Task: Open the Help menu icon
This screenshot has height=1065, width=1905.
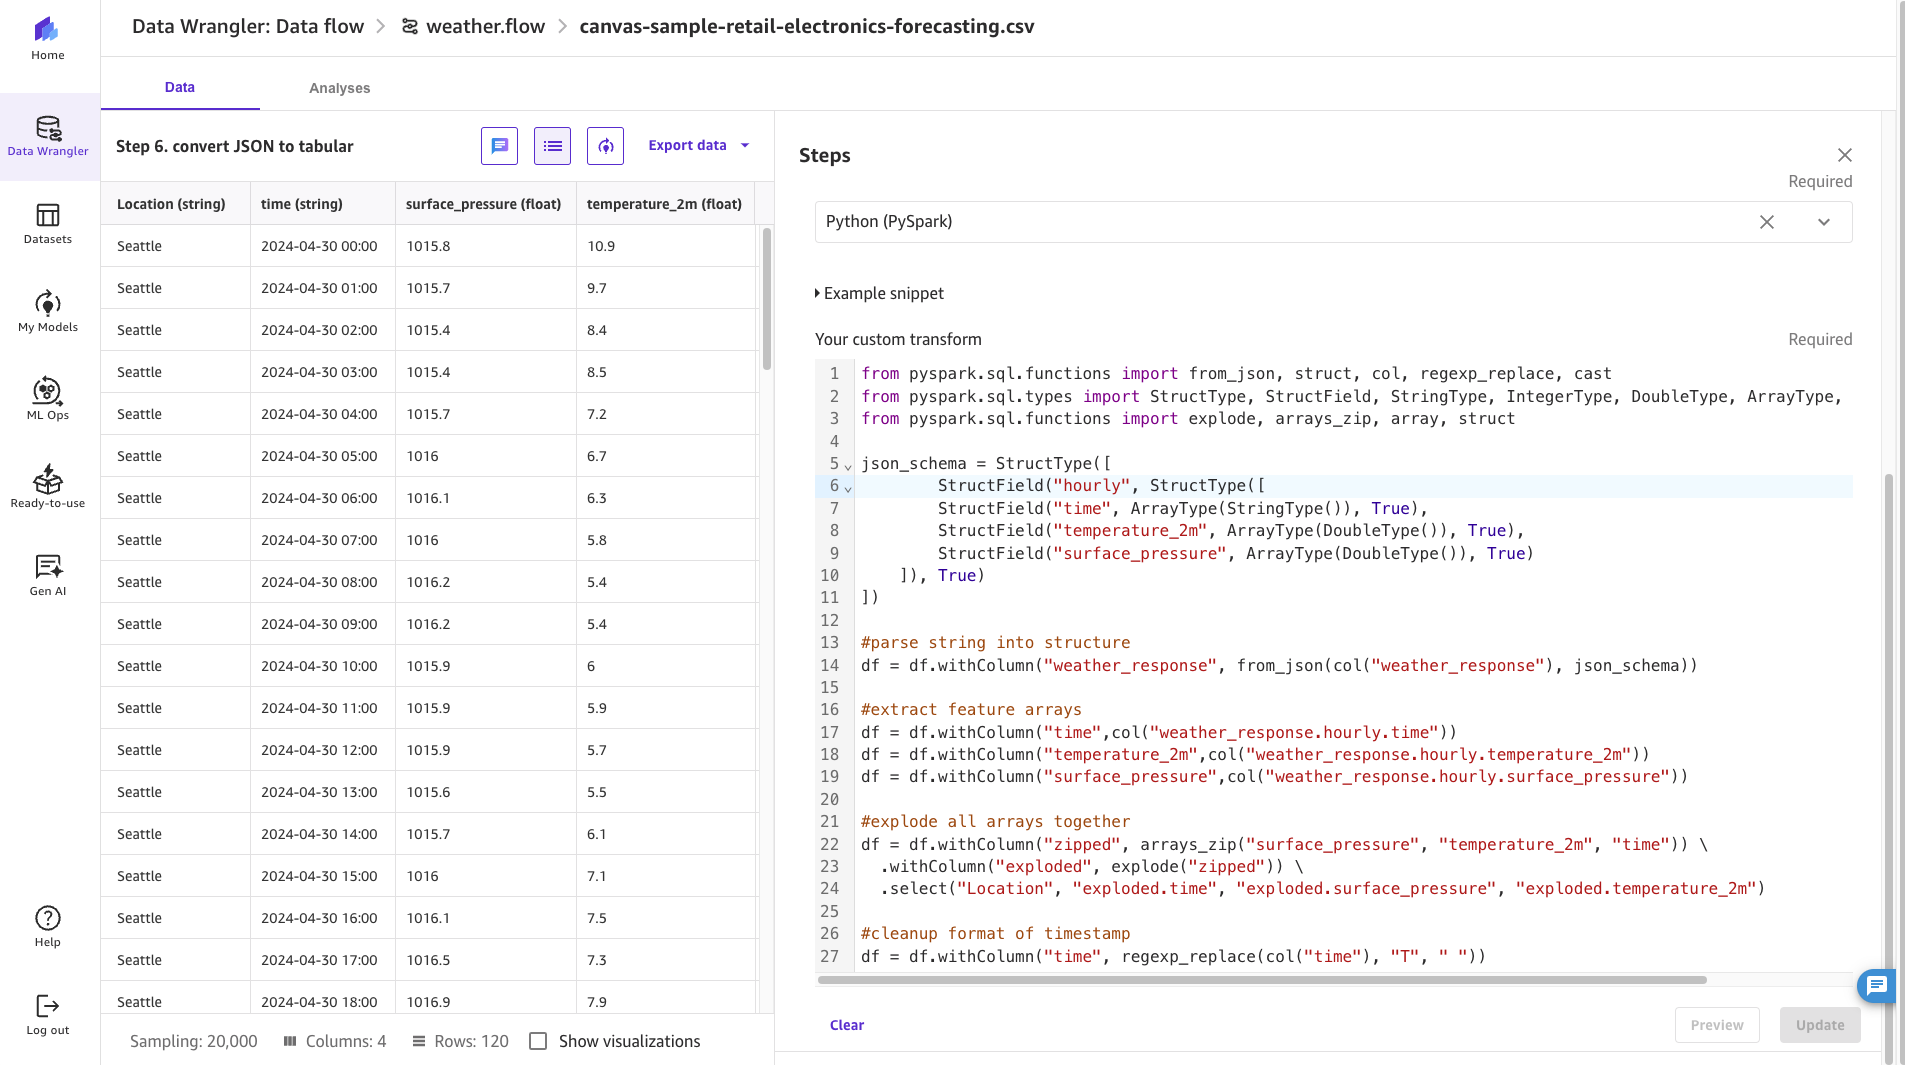Action: click(47, 926)
